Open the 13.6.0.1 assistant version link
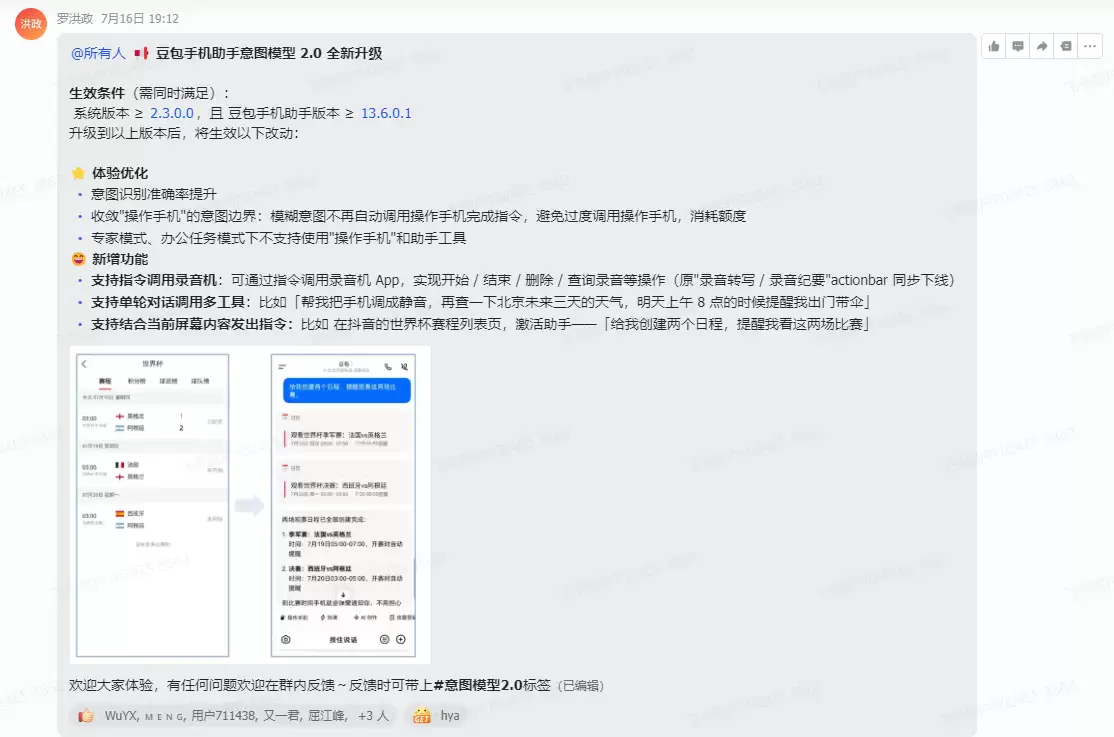 (x=386, y=113)
